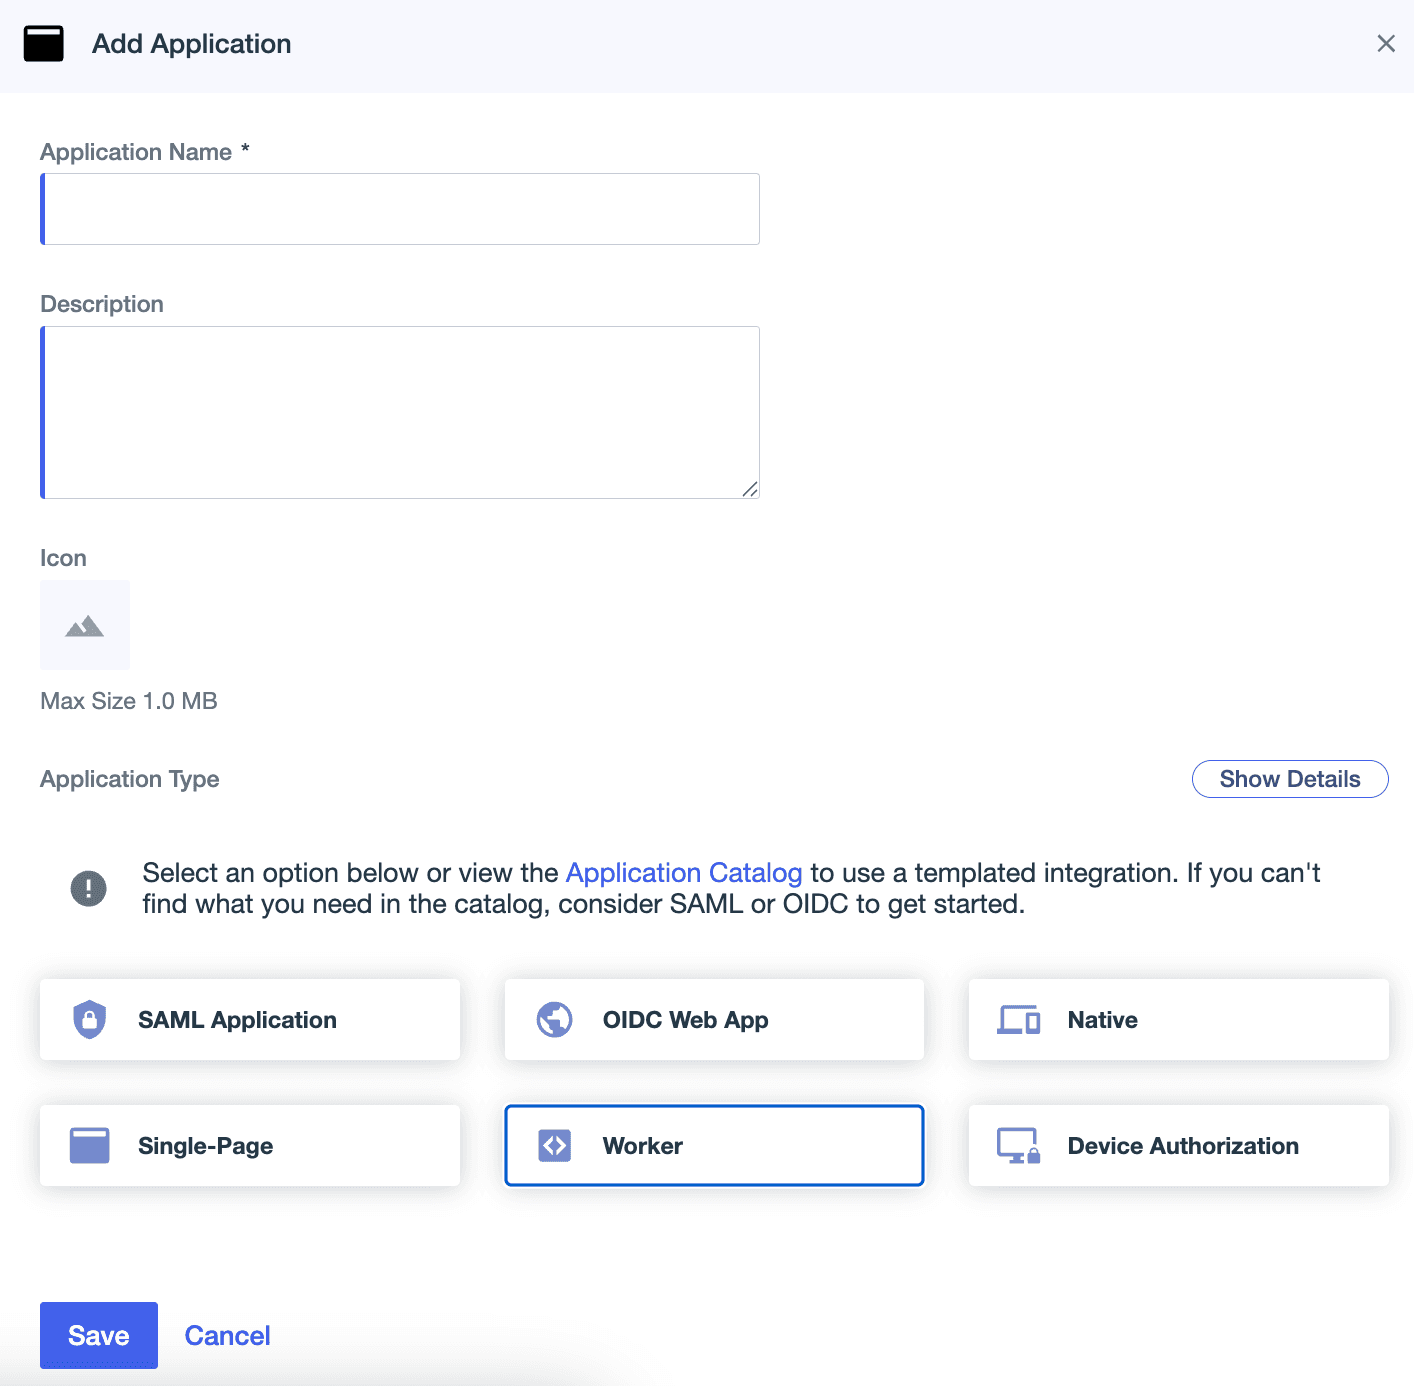Viewport: 1414px width, 1386px height.
Task: Save the new application
Action: (98, 1335)
